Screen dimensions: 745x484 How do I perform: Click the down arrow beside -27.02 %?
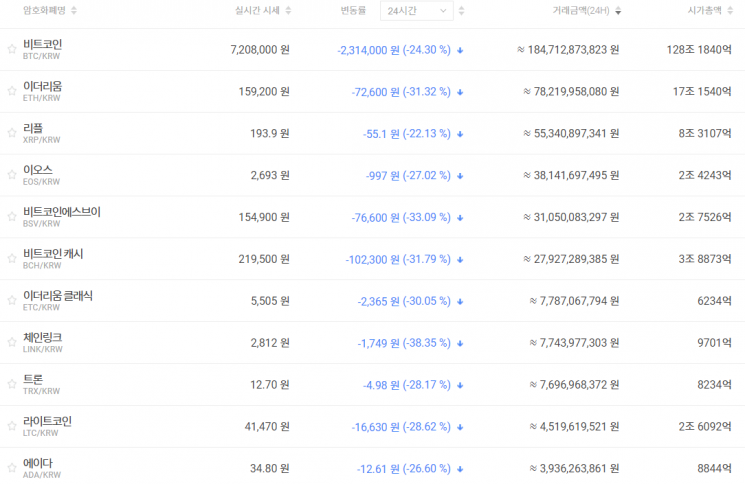(460, 176)
